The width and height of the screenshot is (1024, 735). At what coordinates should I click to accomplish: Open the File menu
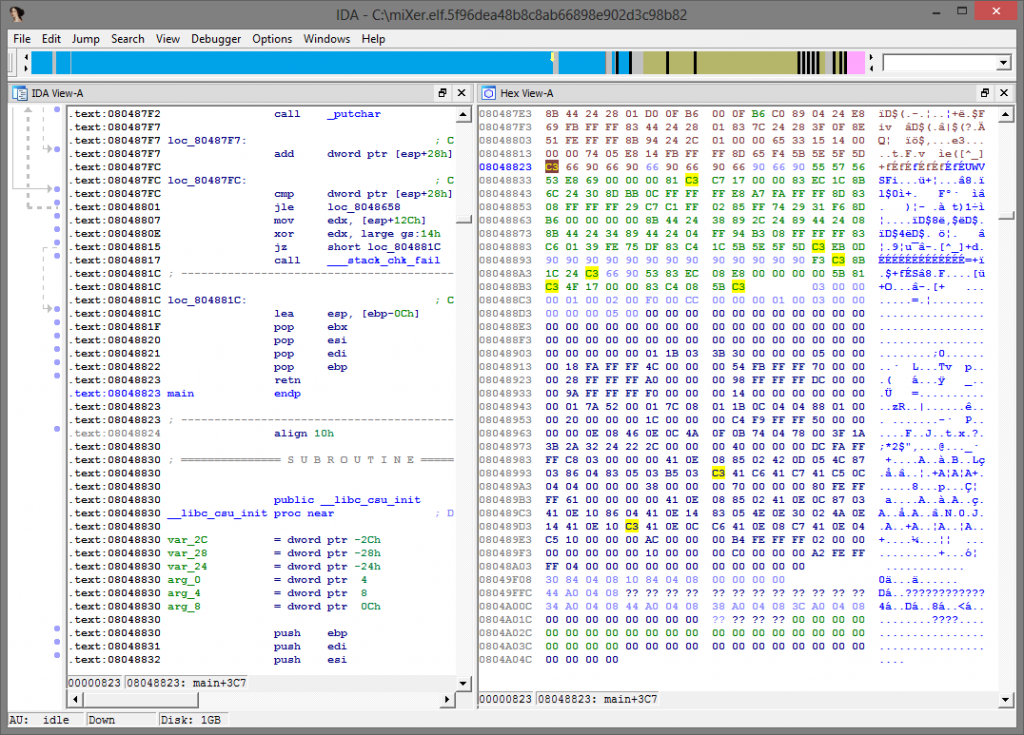(22, 39)
